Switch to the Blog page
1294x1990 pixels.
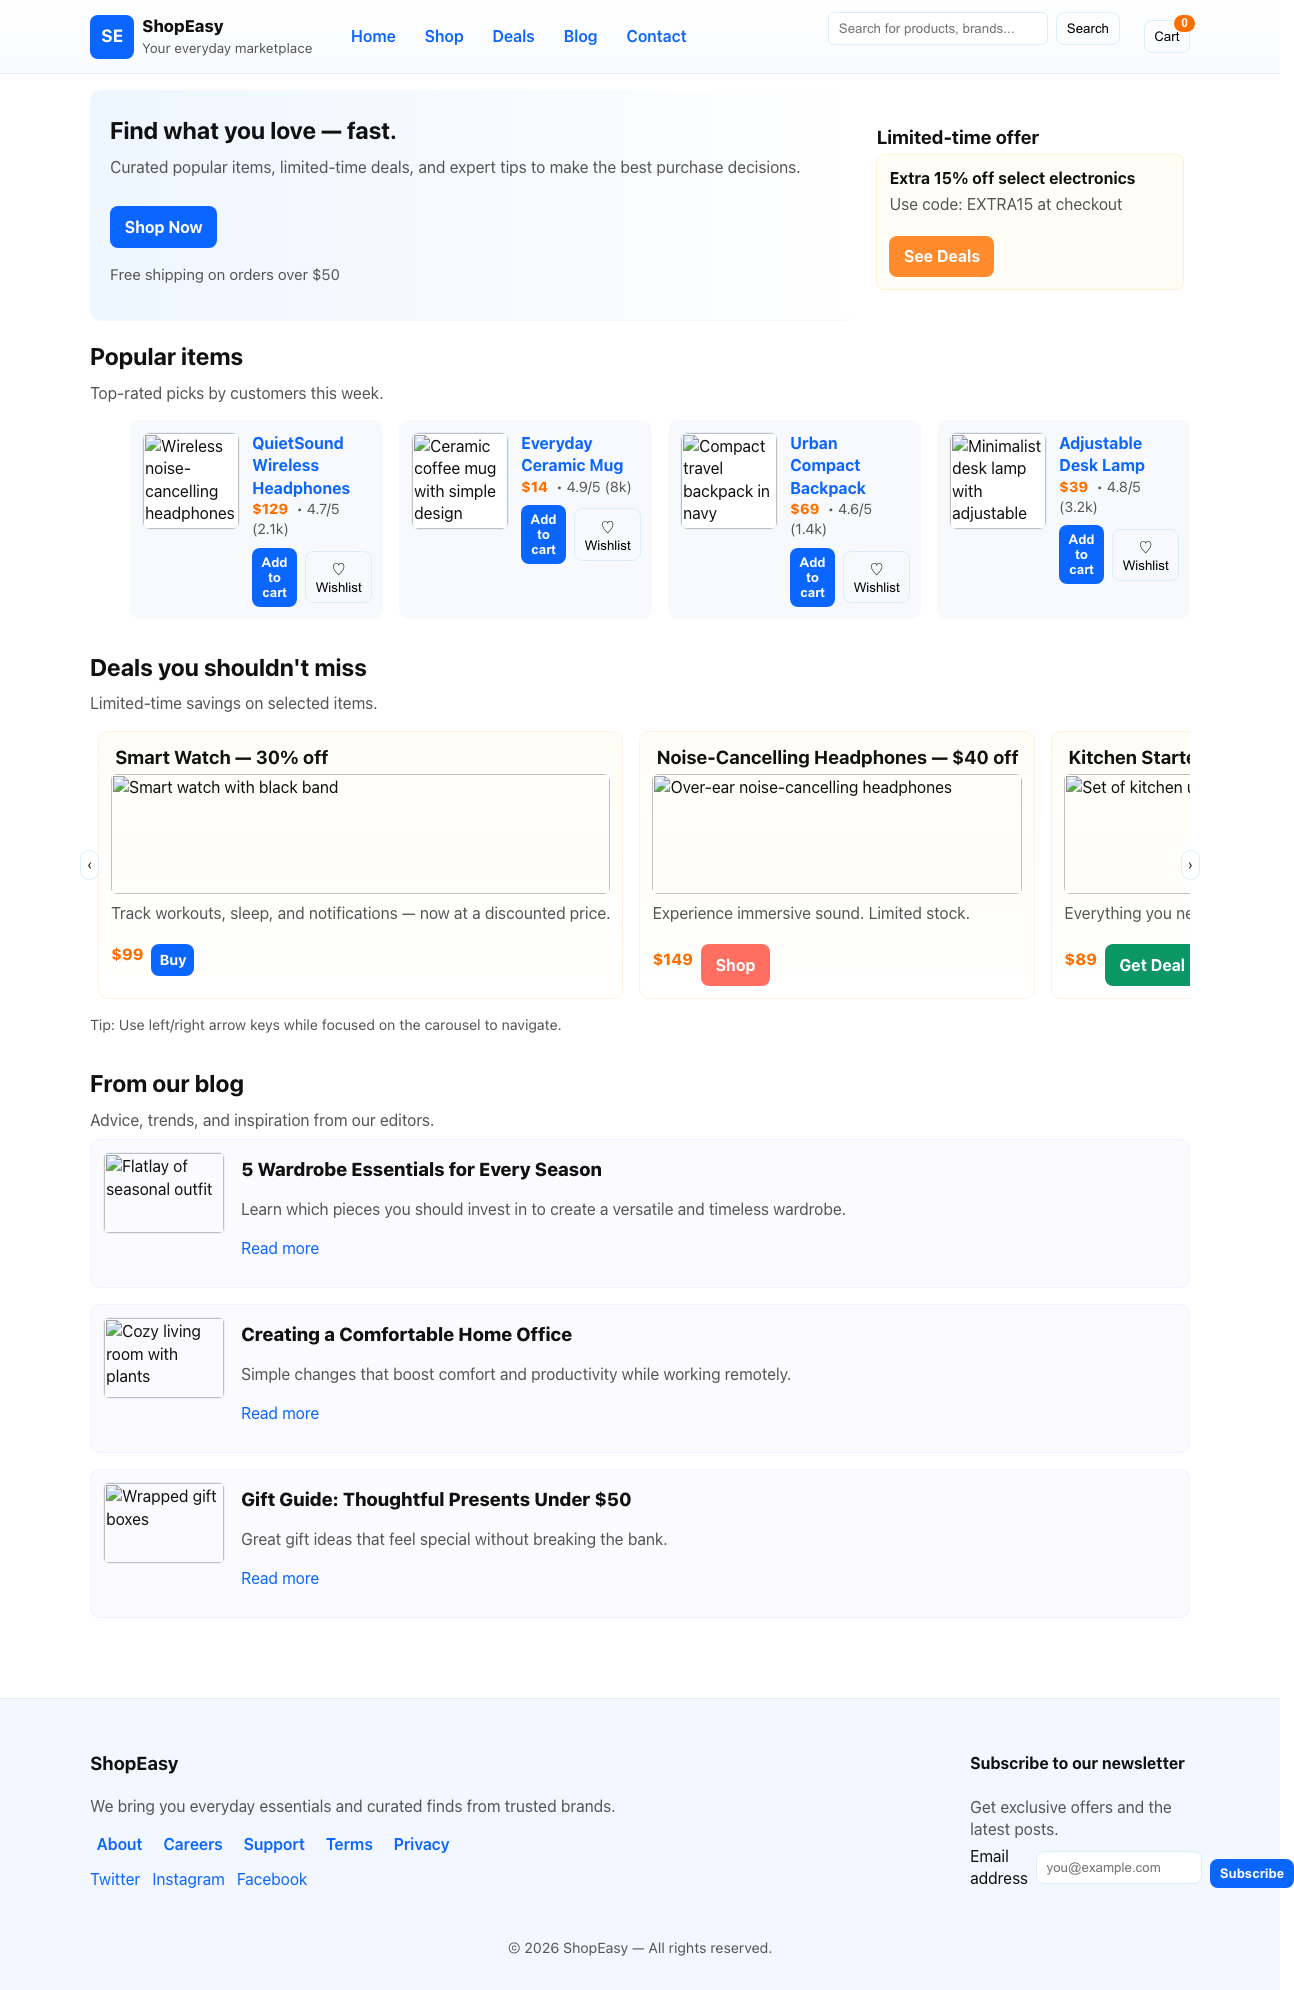click(x=580, y=36)
